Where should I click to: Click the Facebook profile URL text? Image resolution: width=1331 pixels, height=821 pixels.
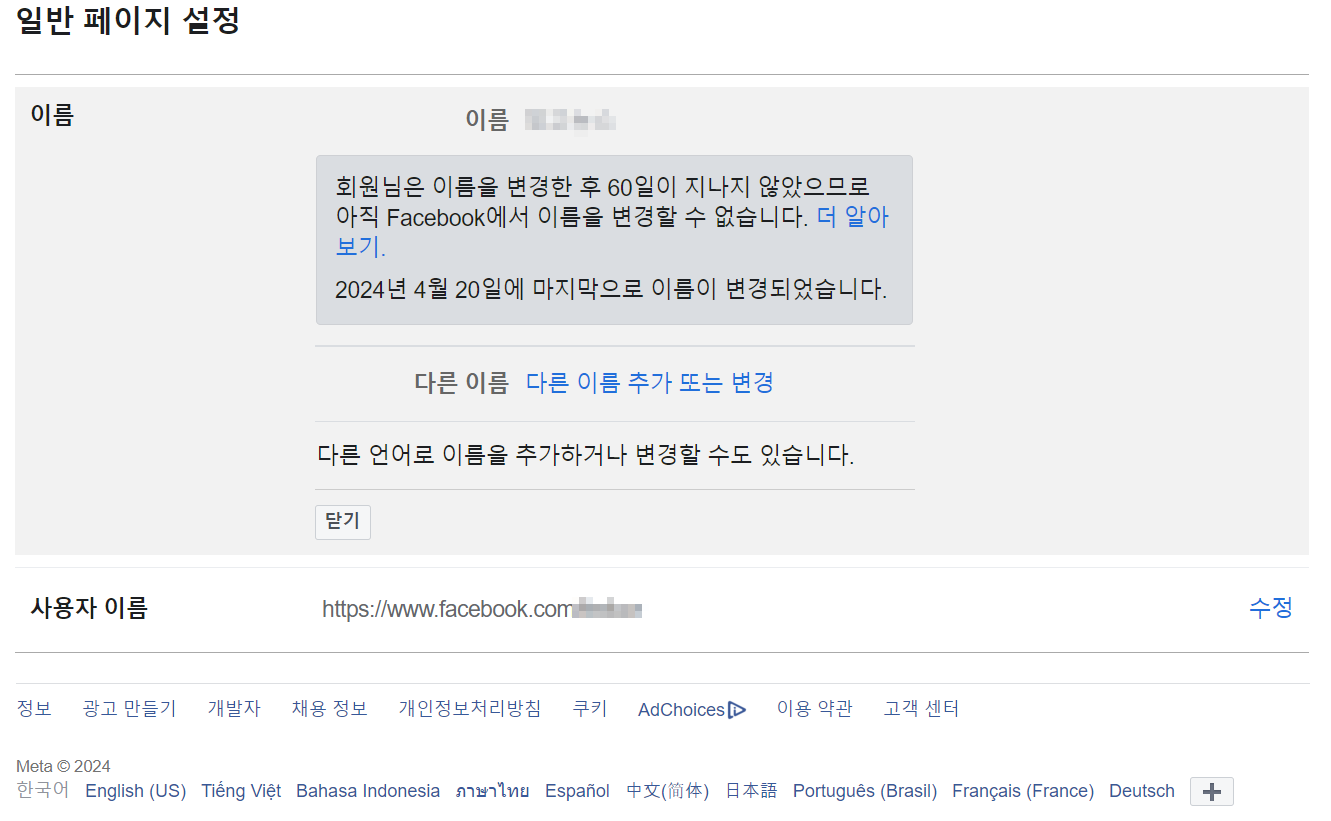tap(480, 607)
